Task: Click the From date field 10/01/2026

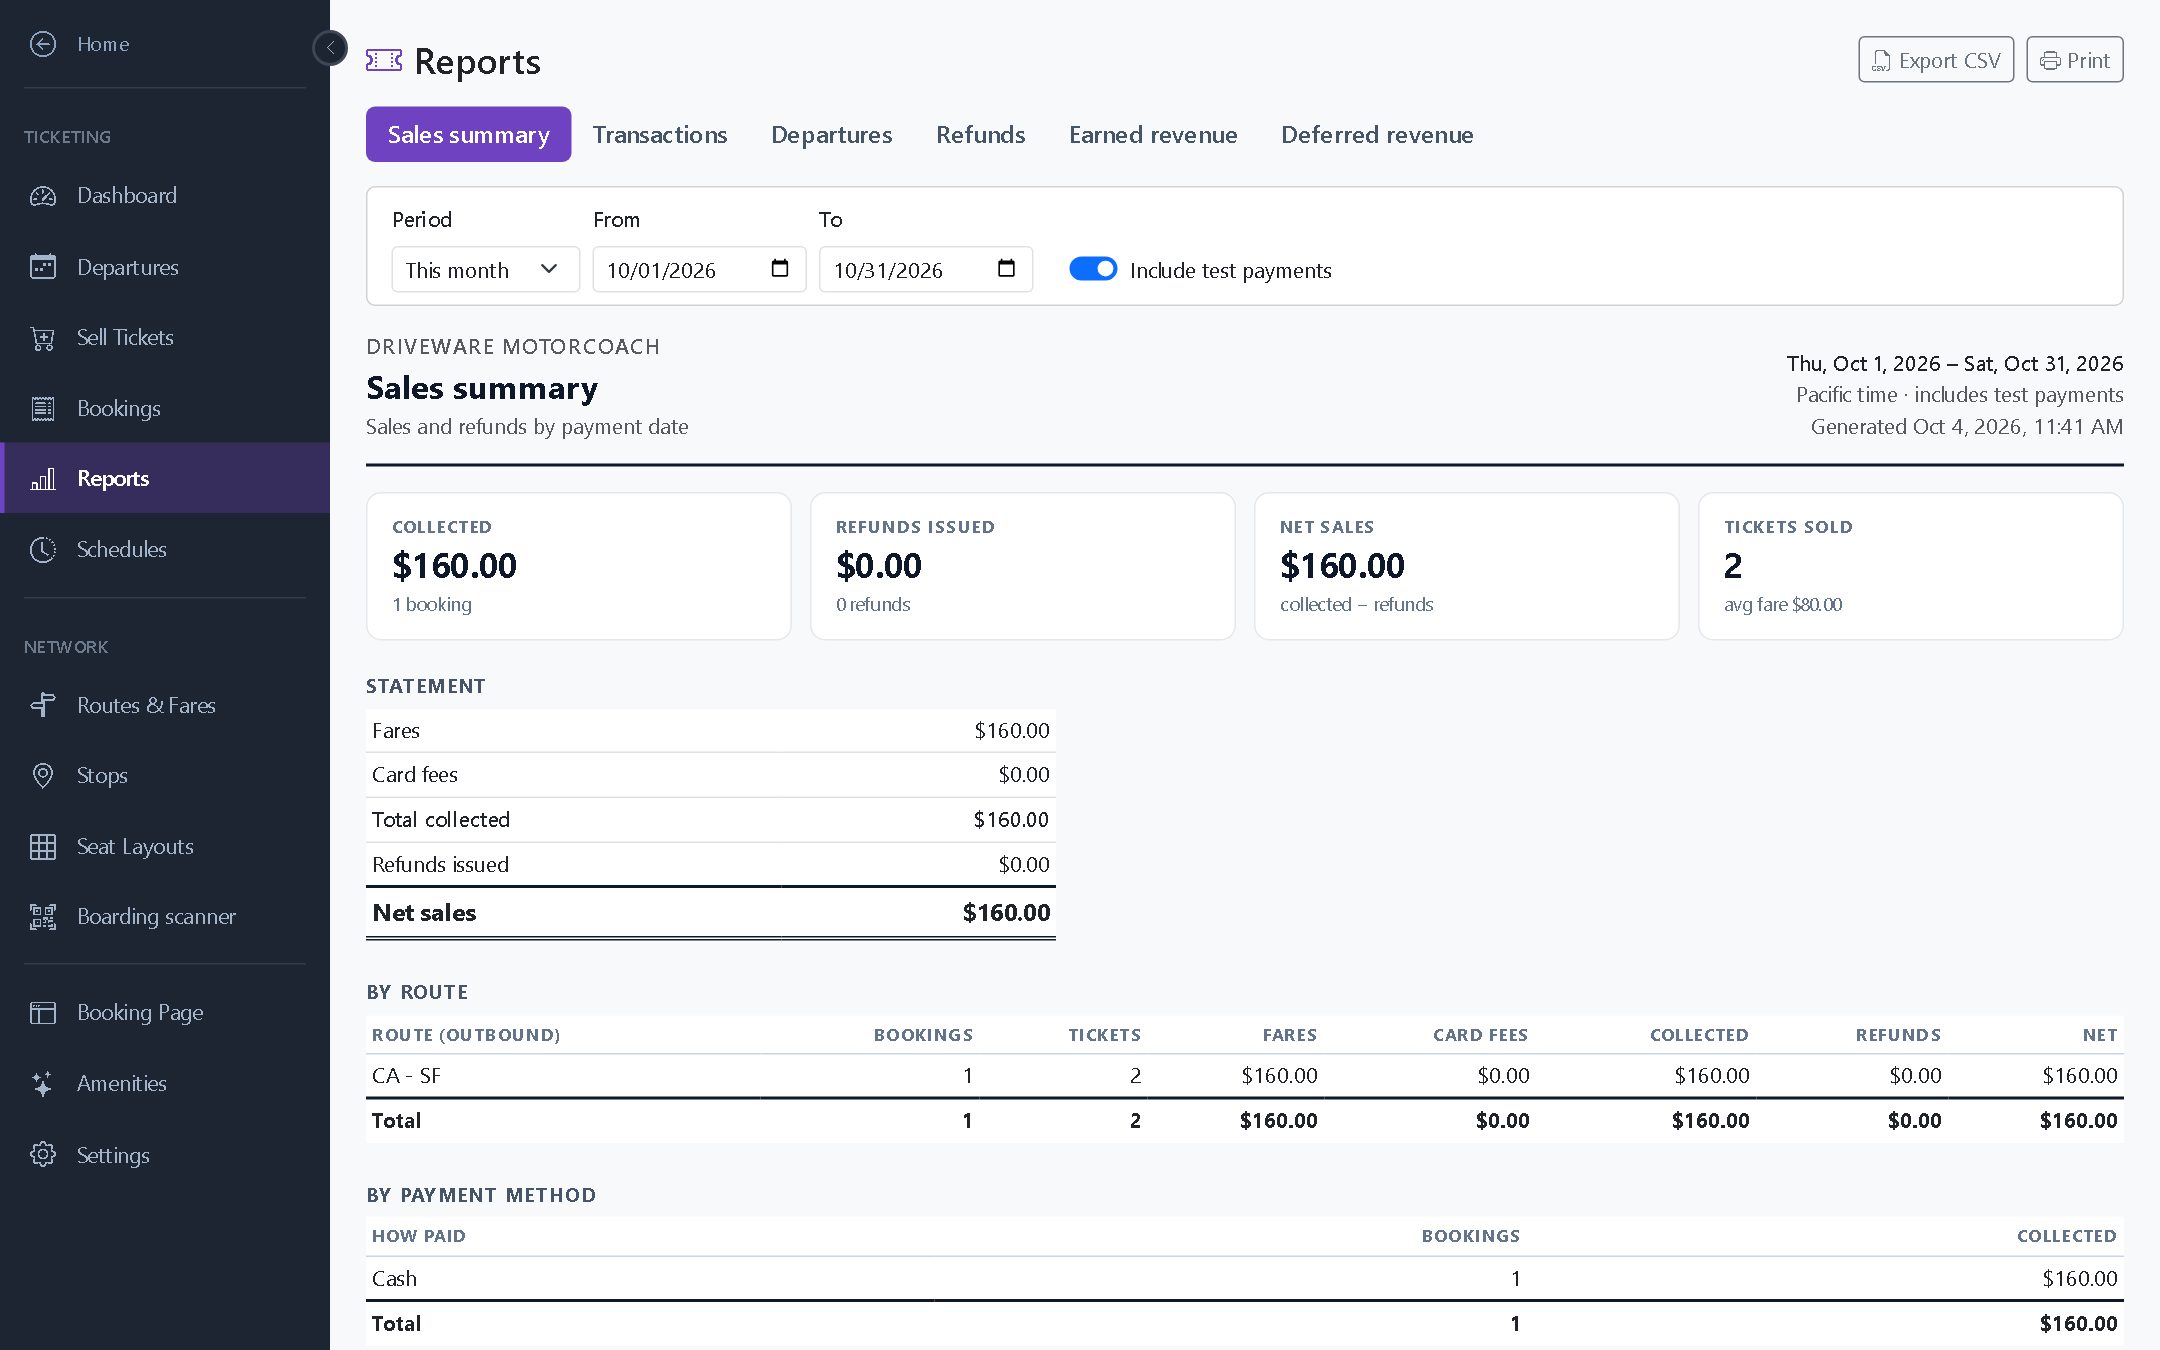Action: pyautogui.click(x=699, y=270)
